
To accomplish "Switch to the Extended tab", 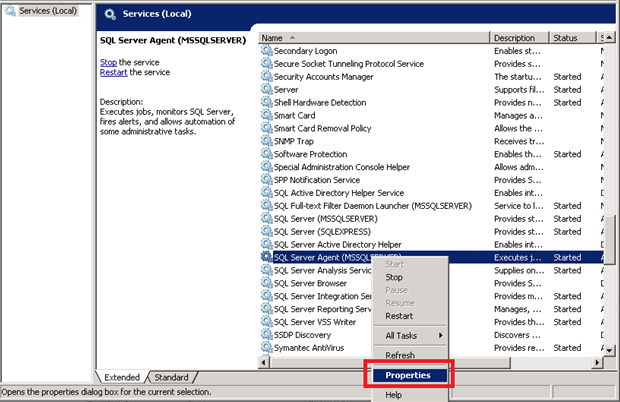I will coord(122,377).
